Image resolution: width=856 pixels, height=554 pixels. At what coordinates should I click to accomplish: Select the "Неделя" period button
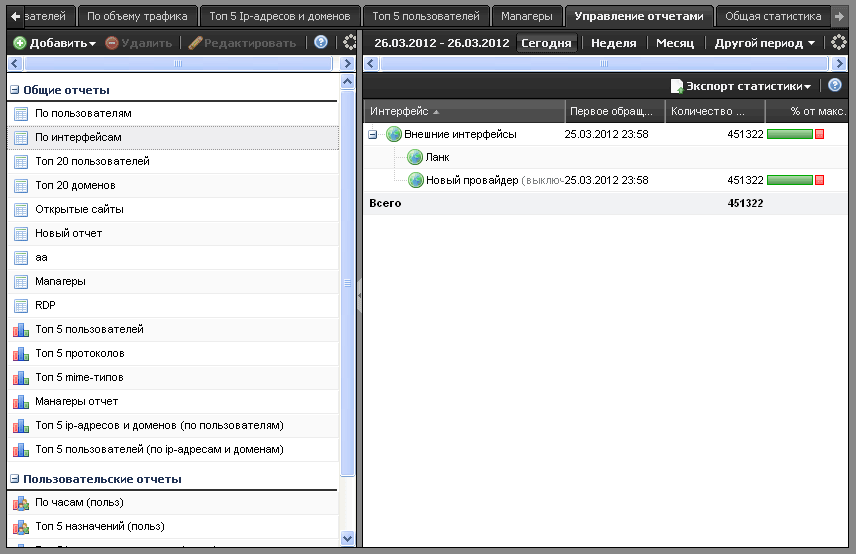point(613,43)
